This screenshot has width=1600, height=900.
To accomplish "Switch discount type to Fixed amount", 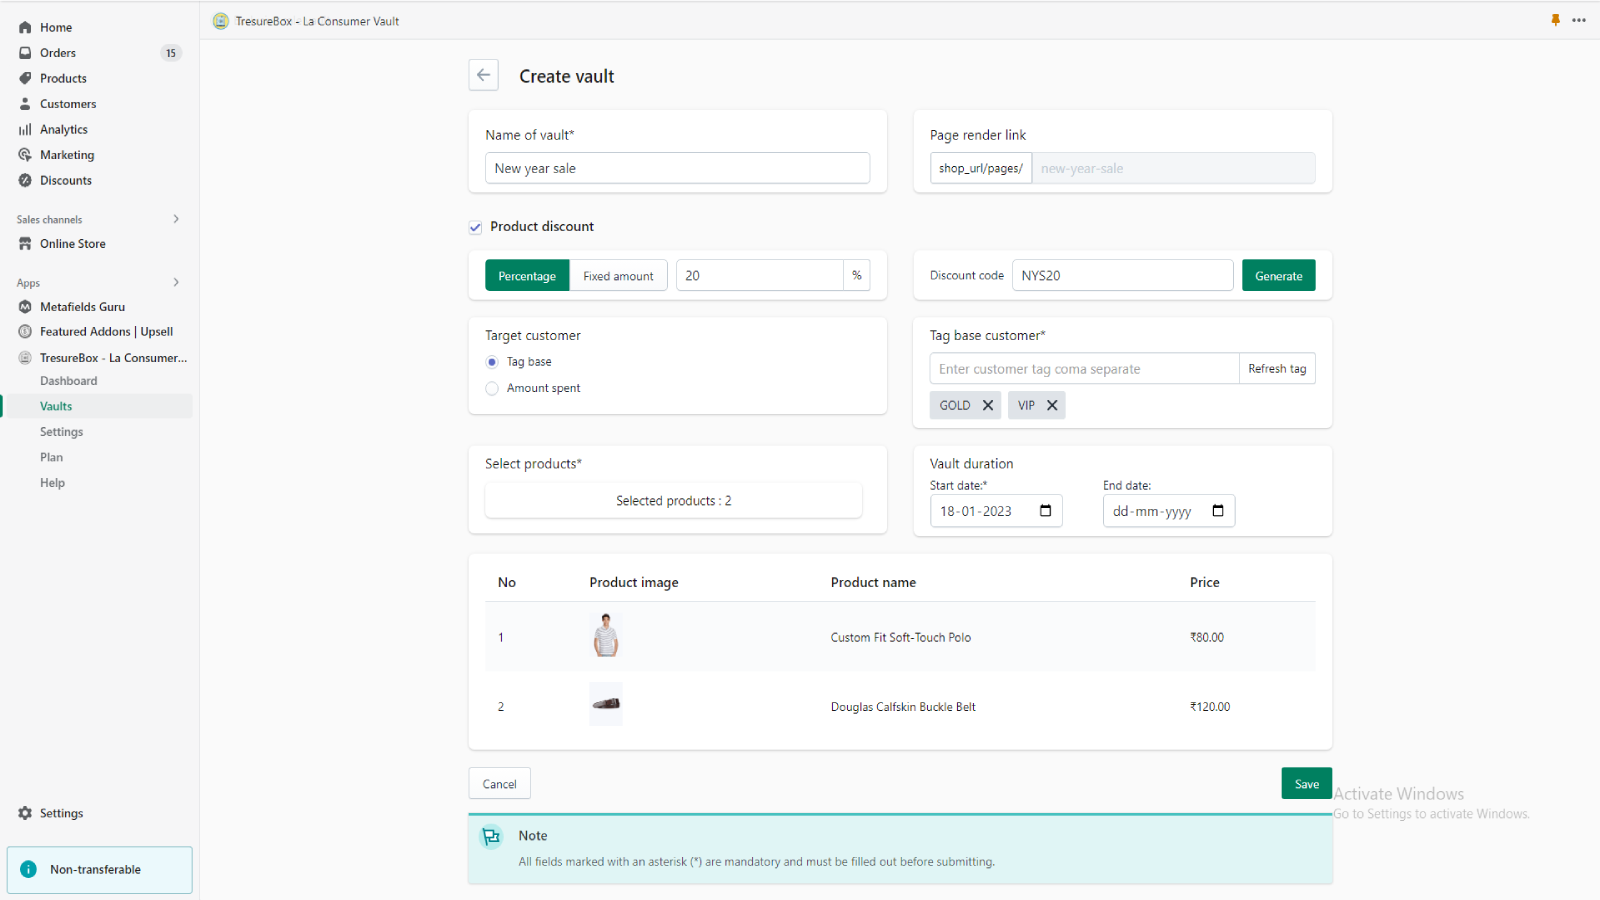I will pos(618,276).
